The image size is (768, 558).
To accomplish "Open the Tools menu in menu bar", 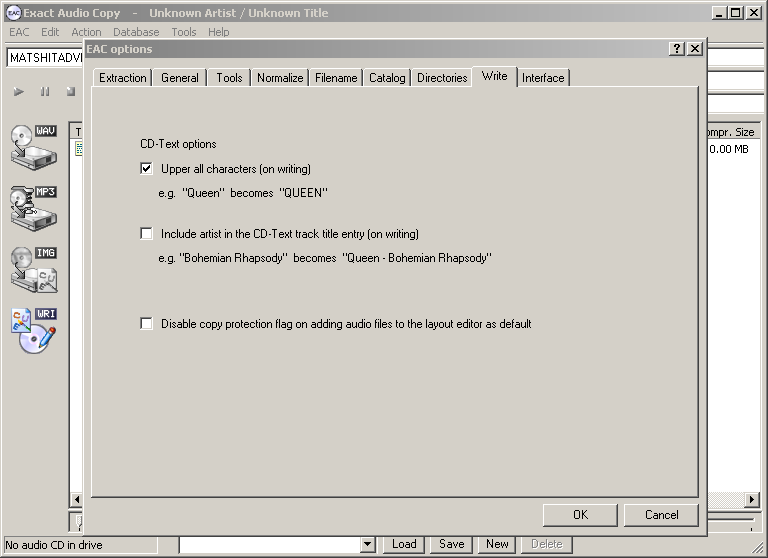I will [x=184, y=32].
